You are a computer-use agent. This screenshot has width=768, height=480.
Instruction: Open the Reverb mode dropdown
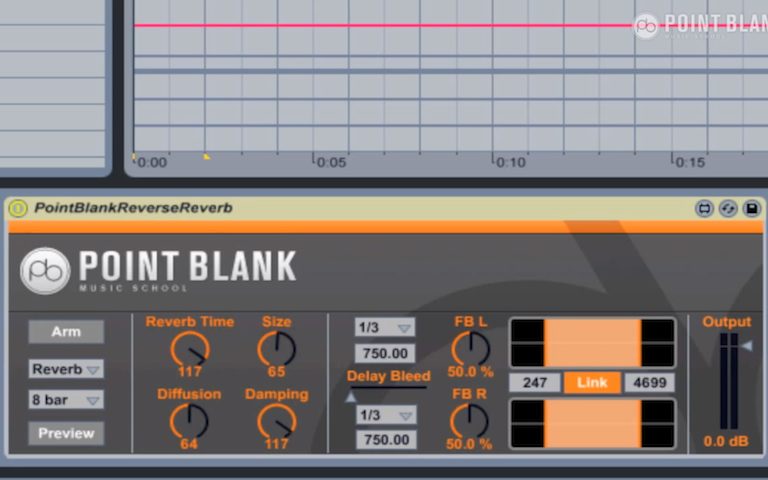click(x=66, y=369)
